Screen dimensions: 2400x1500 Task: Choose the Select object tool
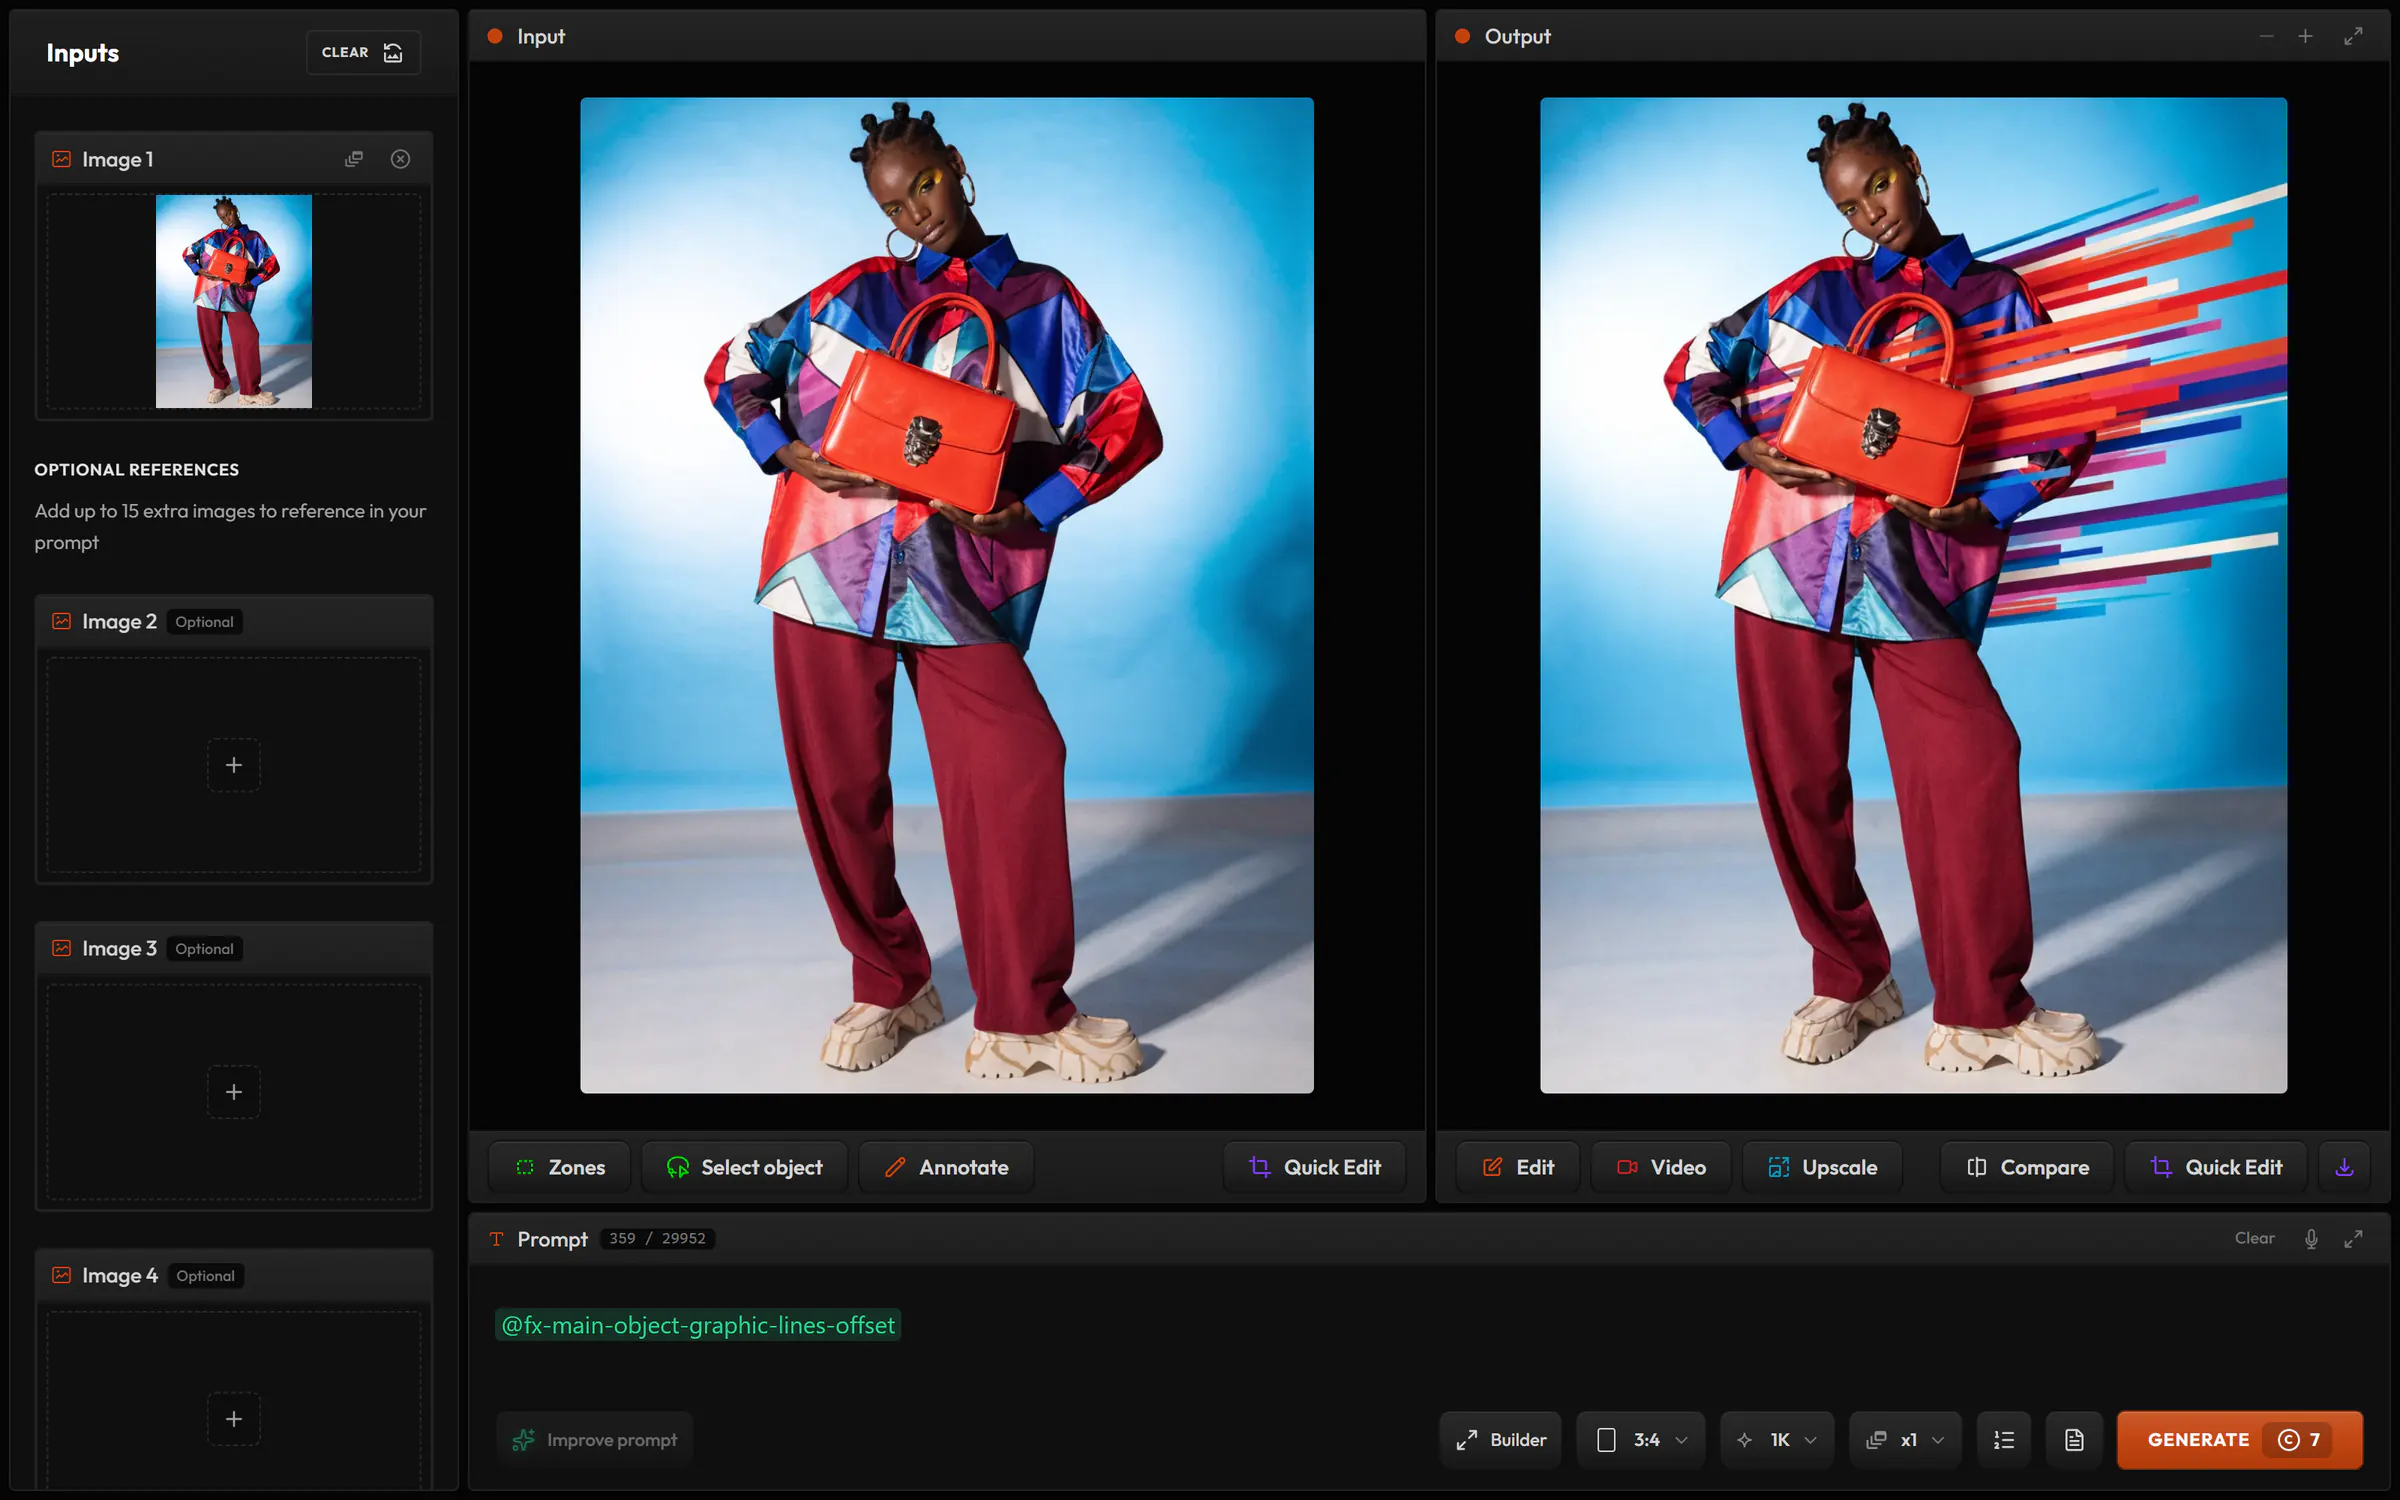(x=745, y=1167)
